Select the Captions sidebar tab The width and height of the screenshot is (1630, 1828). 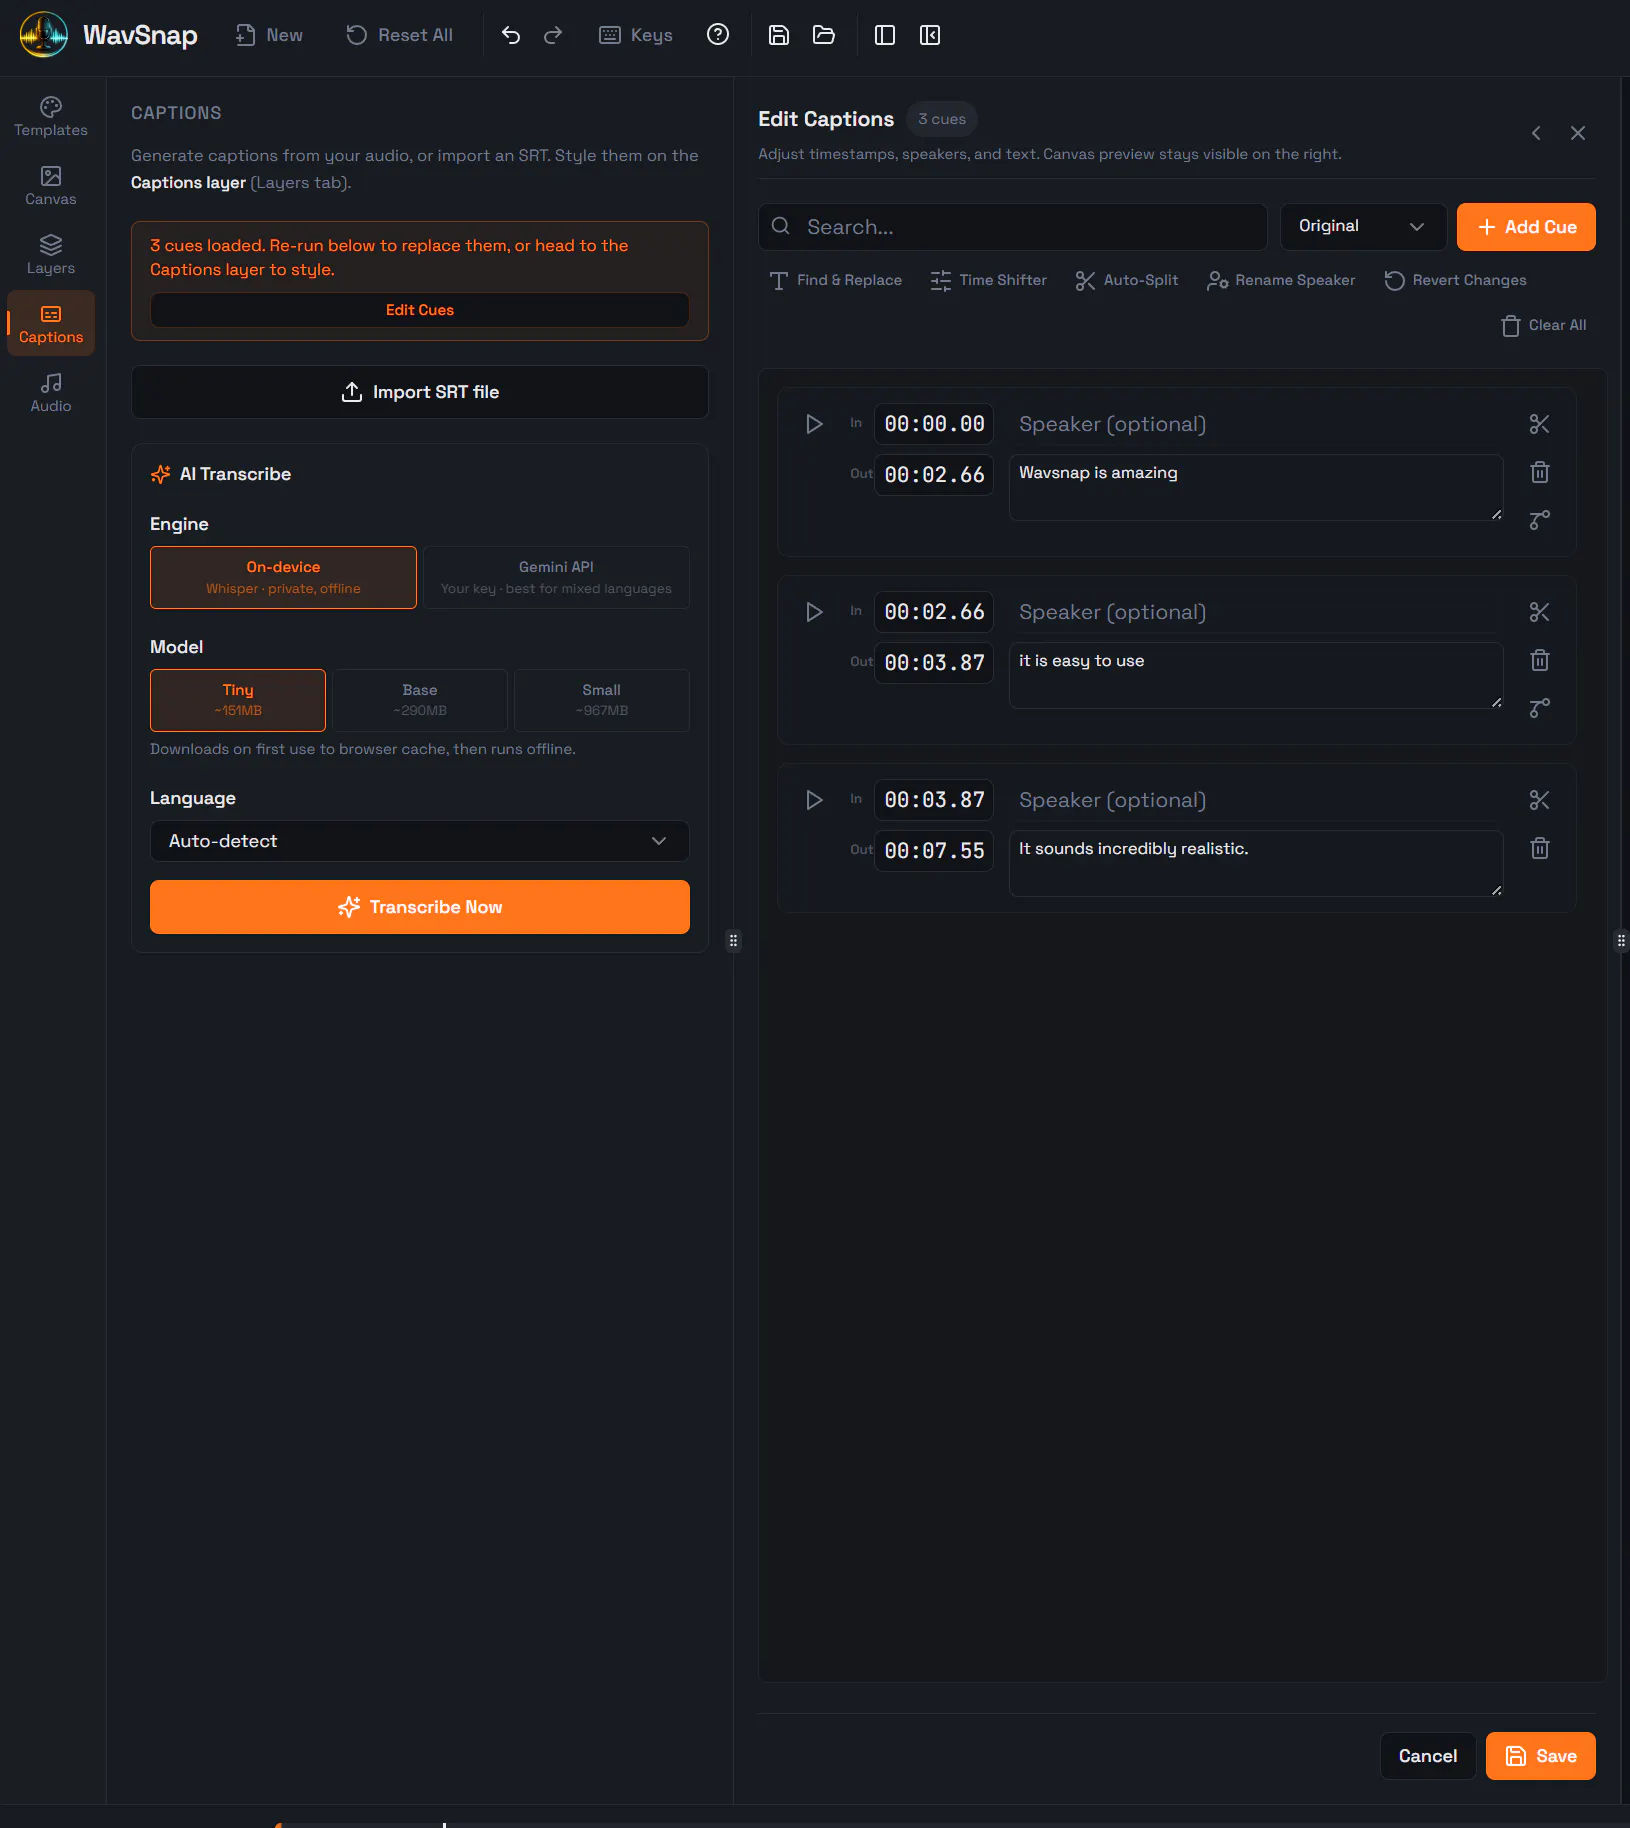51,324
